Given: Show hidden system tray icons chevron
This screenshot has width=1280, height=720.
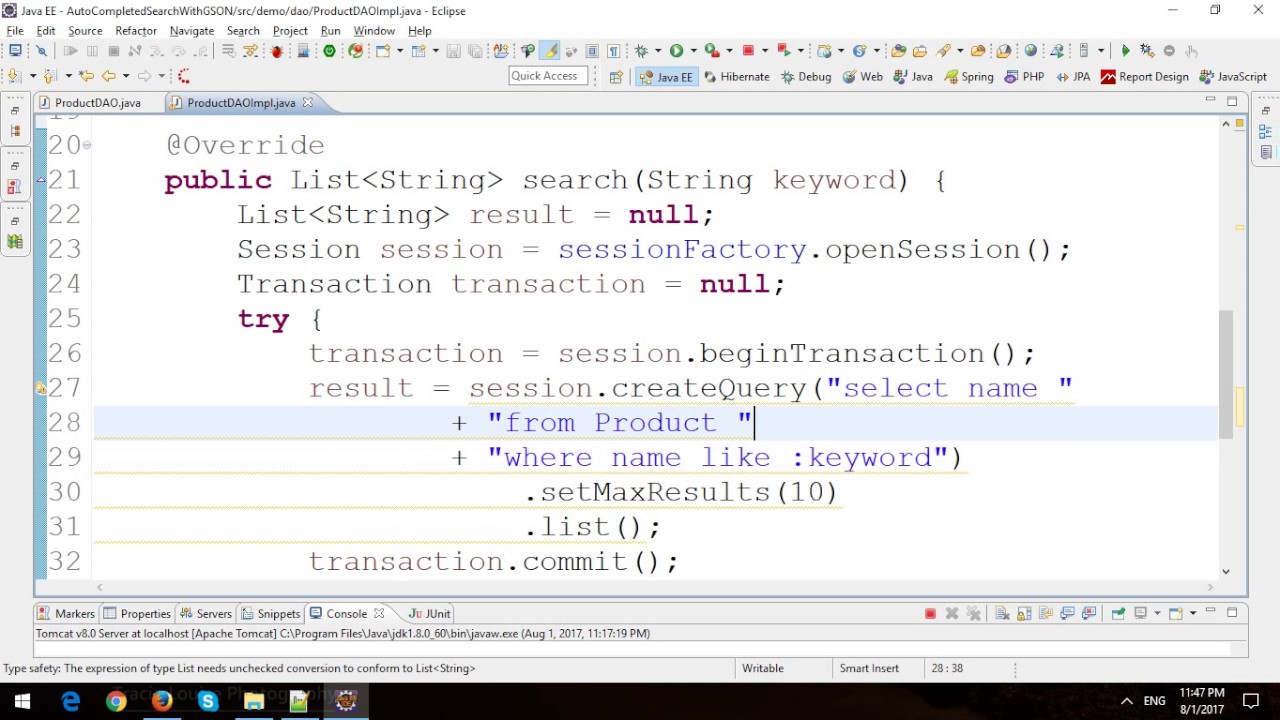Looking at the screenshot, I should (x=1126, y=701).
